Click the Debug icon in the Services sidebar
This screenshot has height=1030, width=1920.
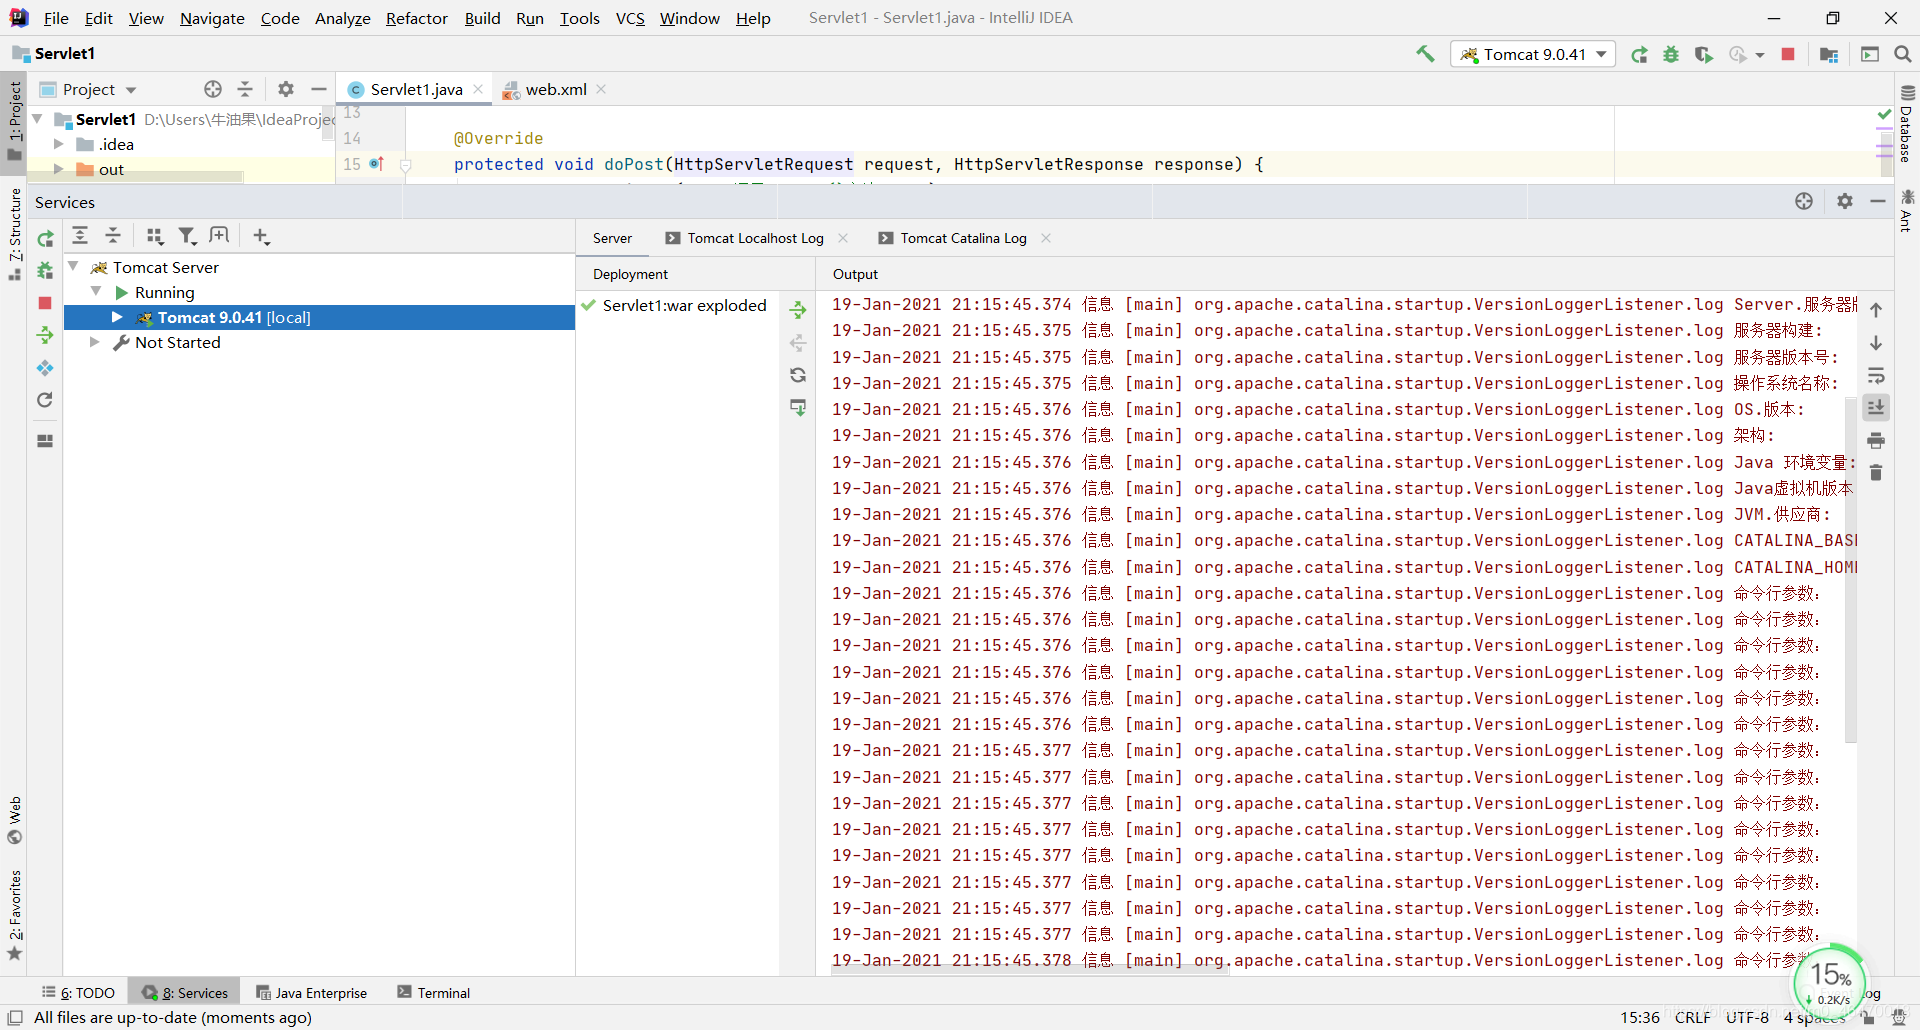[x=45, y=271]
